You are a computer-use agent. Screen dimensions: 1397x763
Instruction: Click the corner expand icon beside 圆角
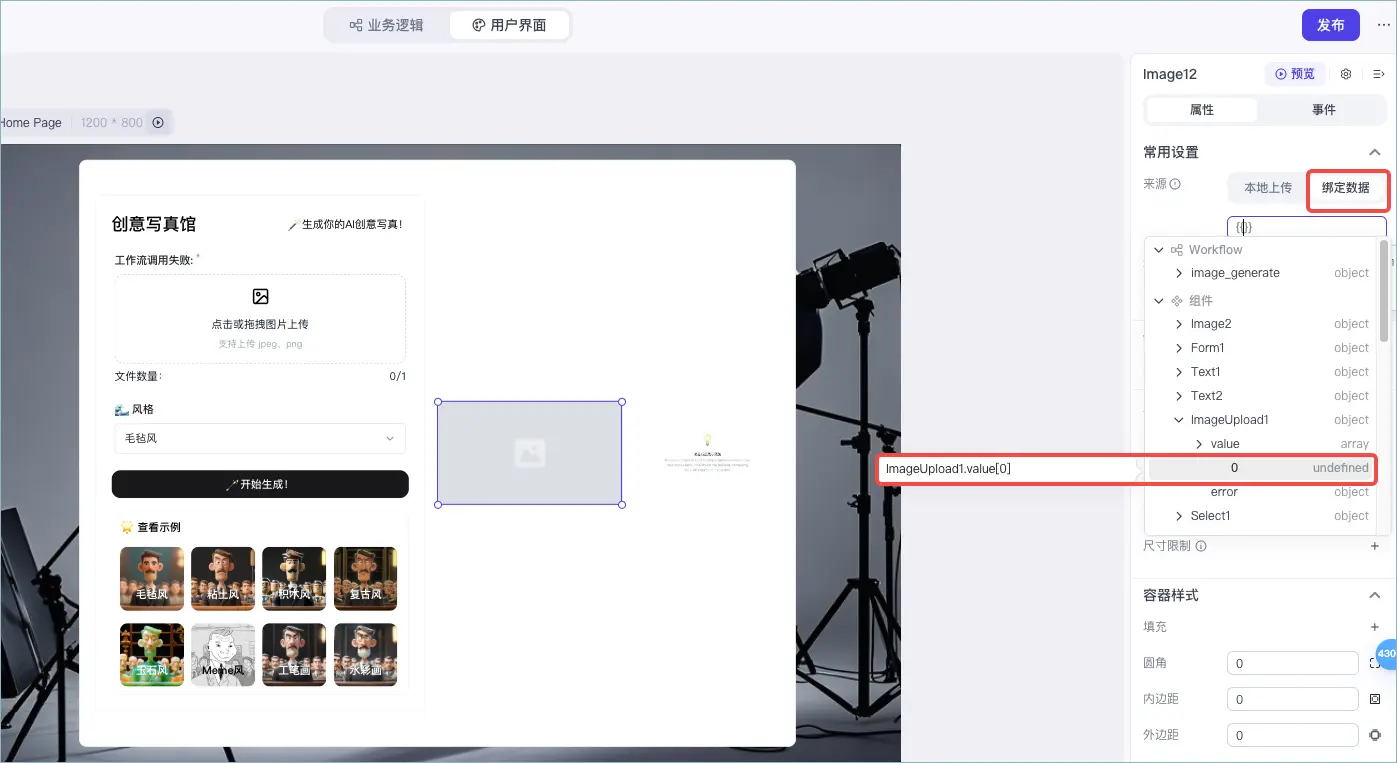pyautogui.click(x=1375, y=663)
